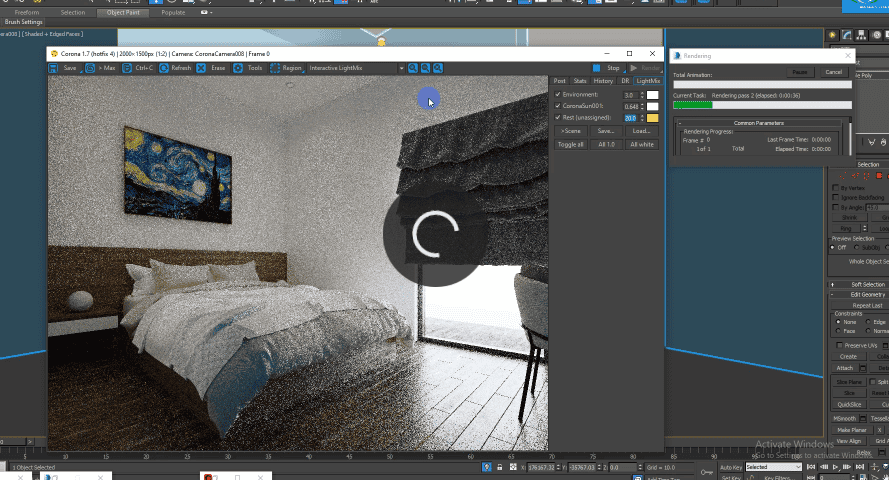
Task: Enable Preserve UVs checkbox
Action: click(x=840, y=345)
